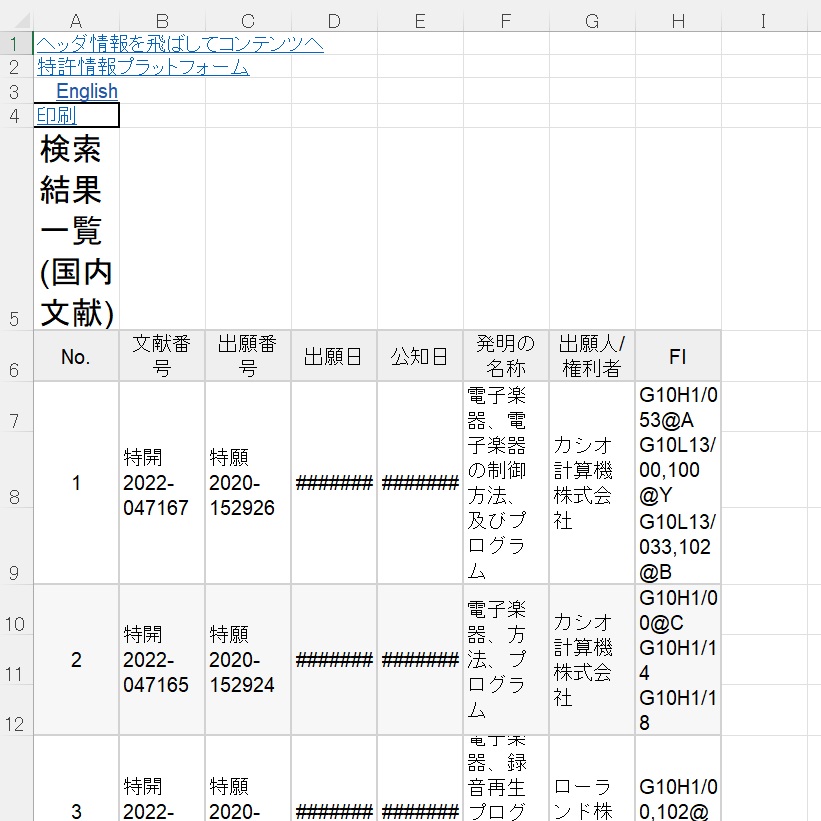Select column A header

76,21
